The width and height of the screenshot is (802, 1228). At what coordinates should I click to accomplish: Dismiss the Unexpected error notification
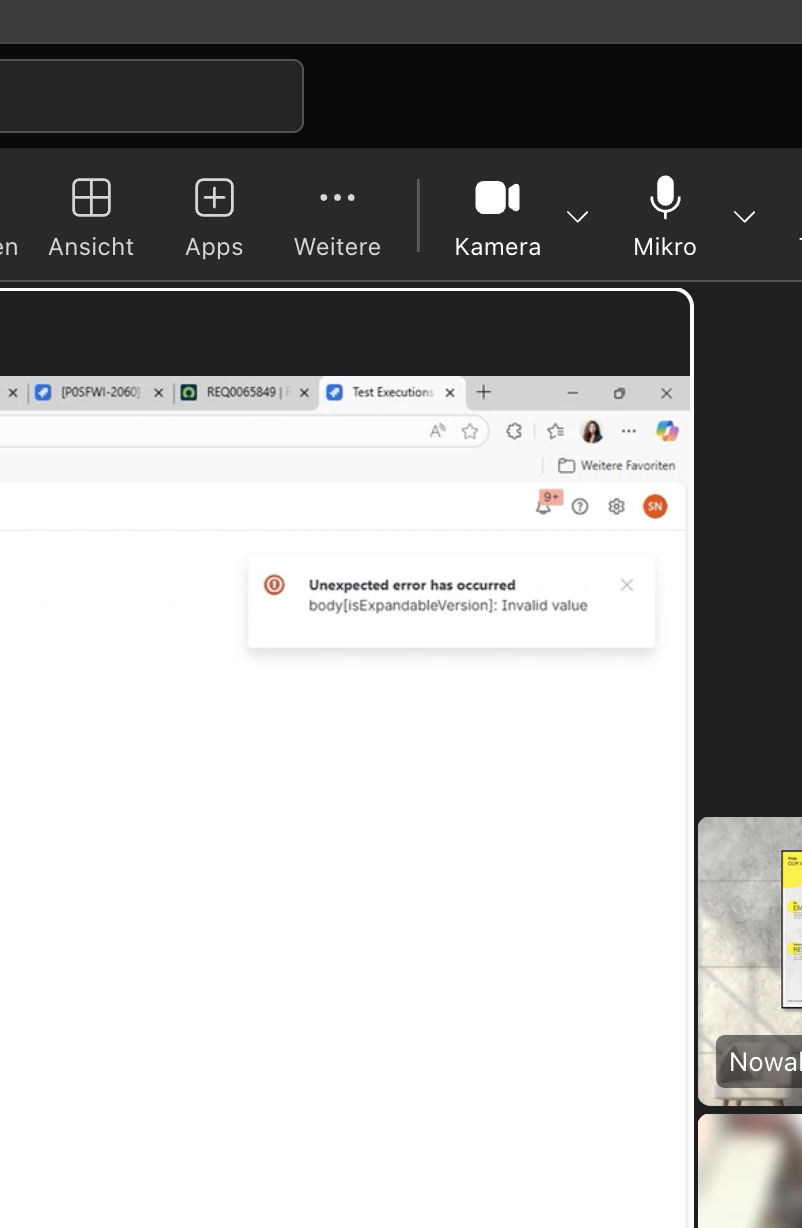627,585
